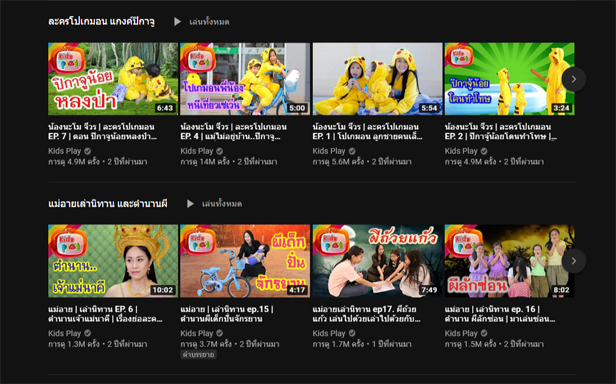
Task: Click Kids Play channel under EP. 1 video
Action: coord(329,151)
